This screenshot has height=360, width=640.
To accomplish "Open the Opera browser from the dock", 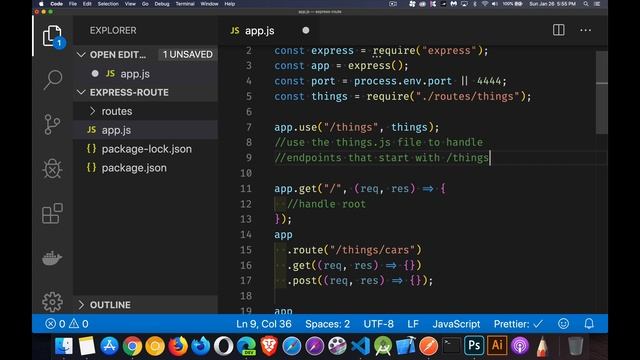I will coord(223,346).
